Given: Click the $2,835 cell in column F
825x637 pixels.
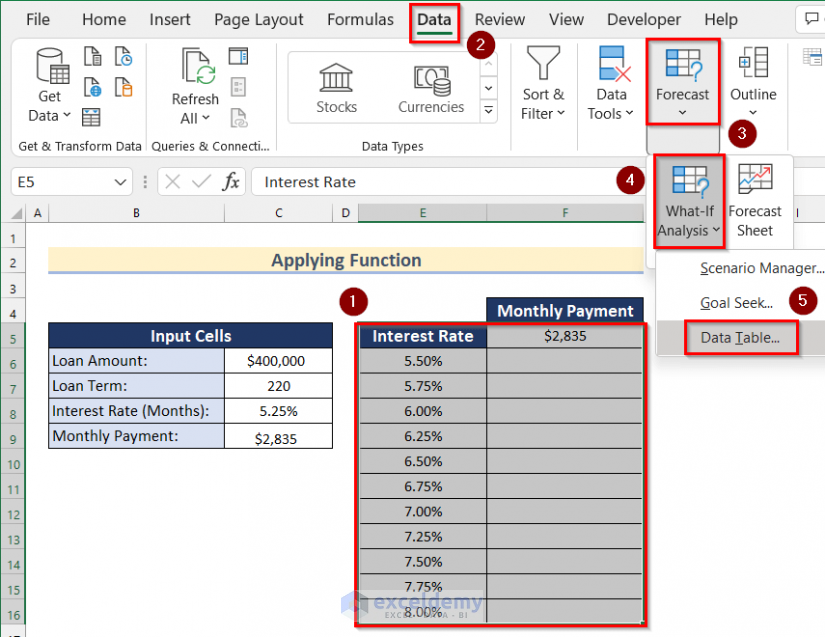Looking at the screenshot, I should 565,336.
